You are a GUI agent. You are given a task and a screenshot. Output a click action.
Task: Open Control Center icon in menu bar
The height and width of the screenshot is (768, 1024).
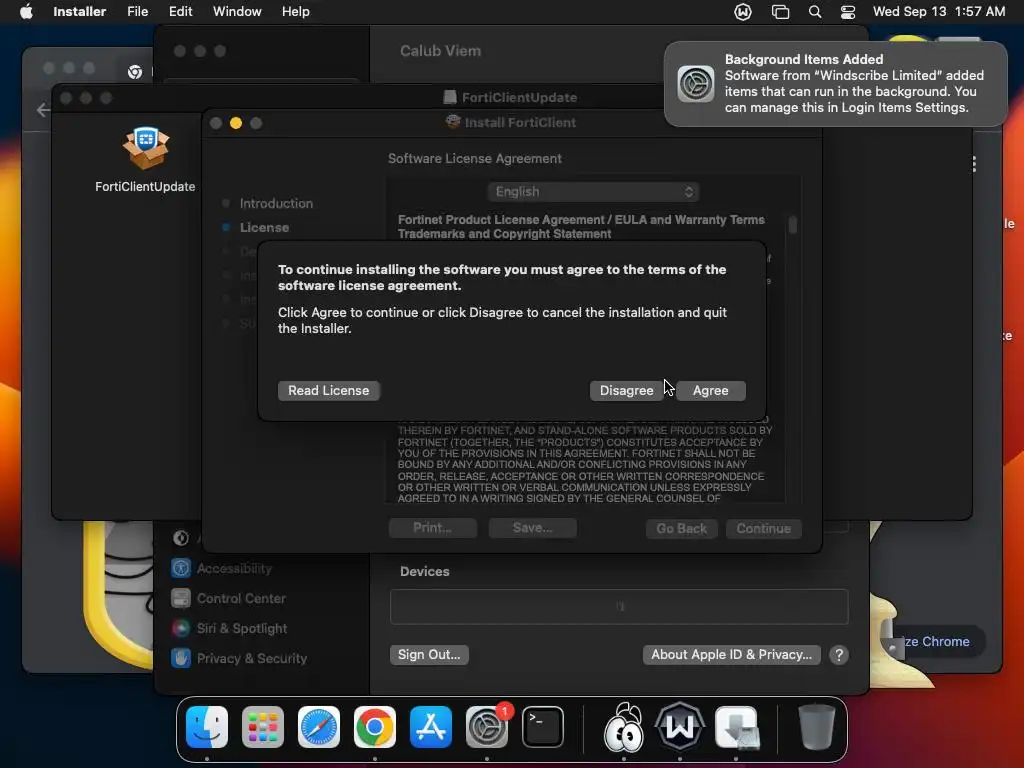point(848,12)
